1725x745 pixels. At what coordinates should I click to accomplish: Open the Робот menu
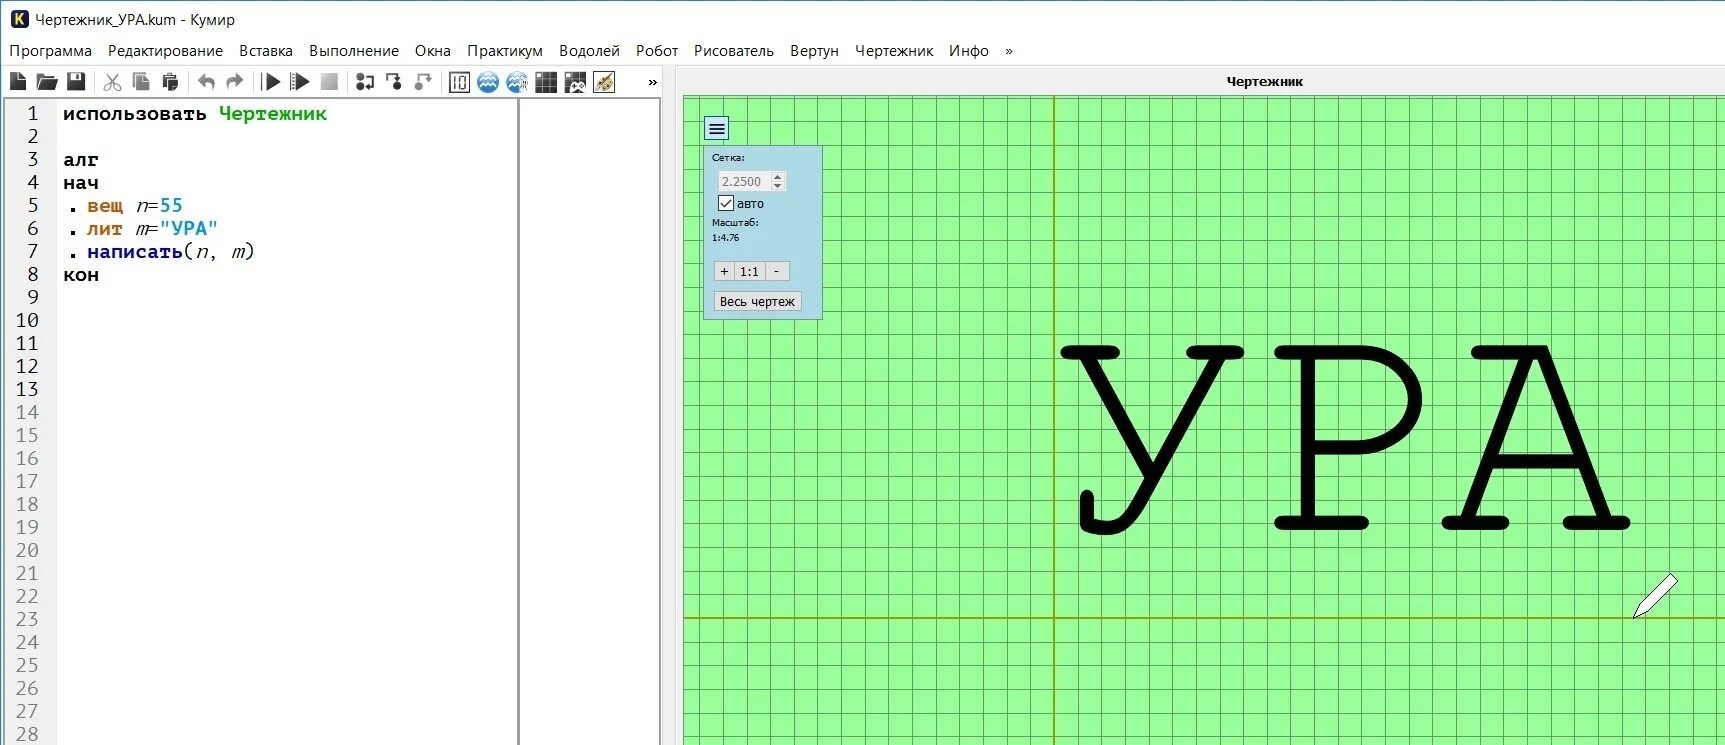click(x=657, y=51)
